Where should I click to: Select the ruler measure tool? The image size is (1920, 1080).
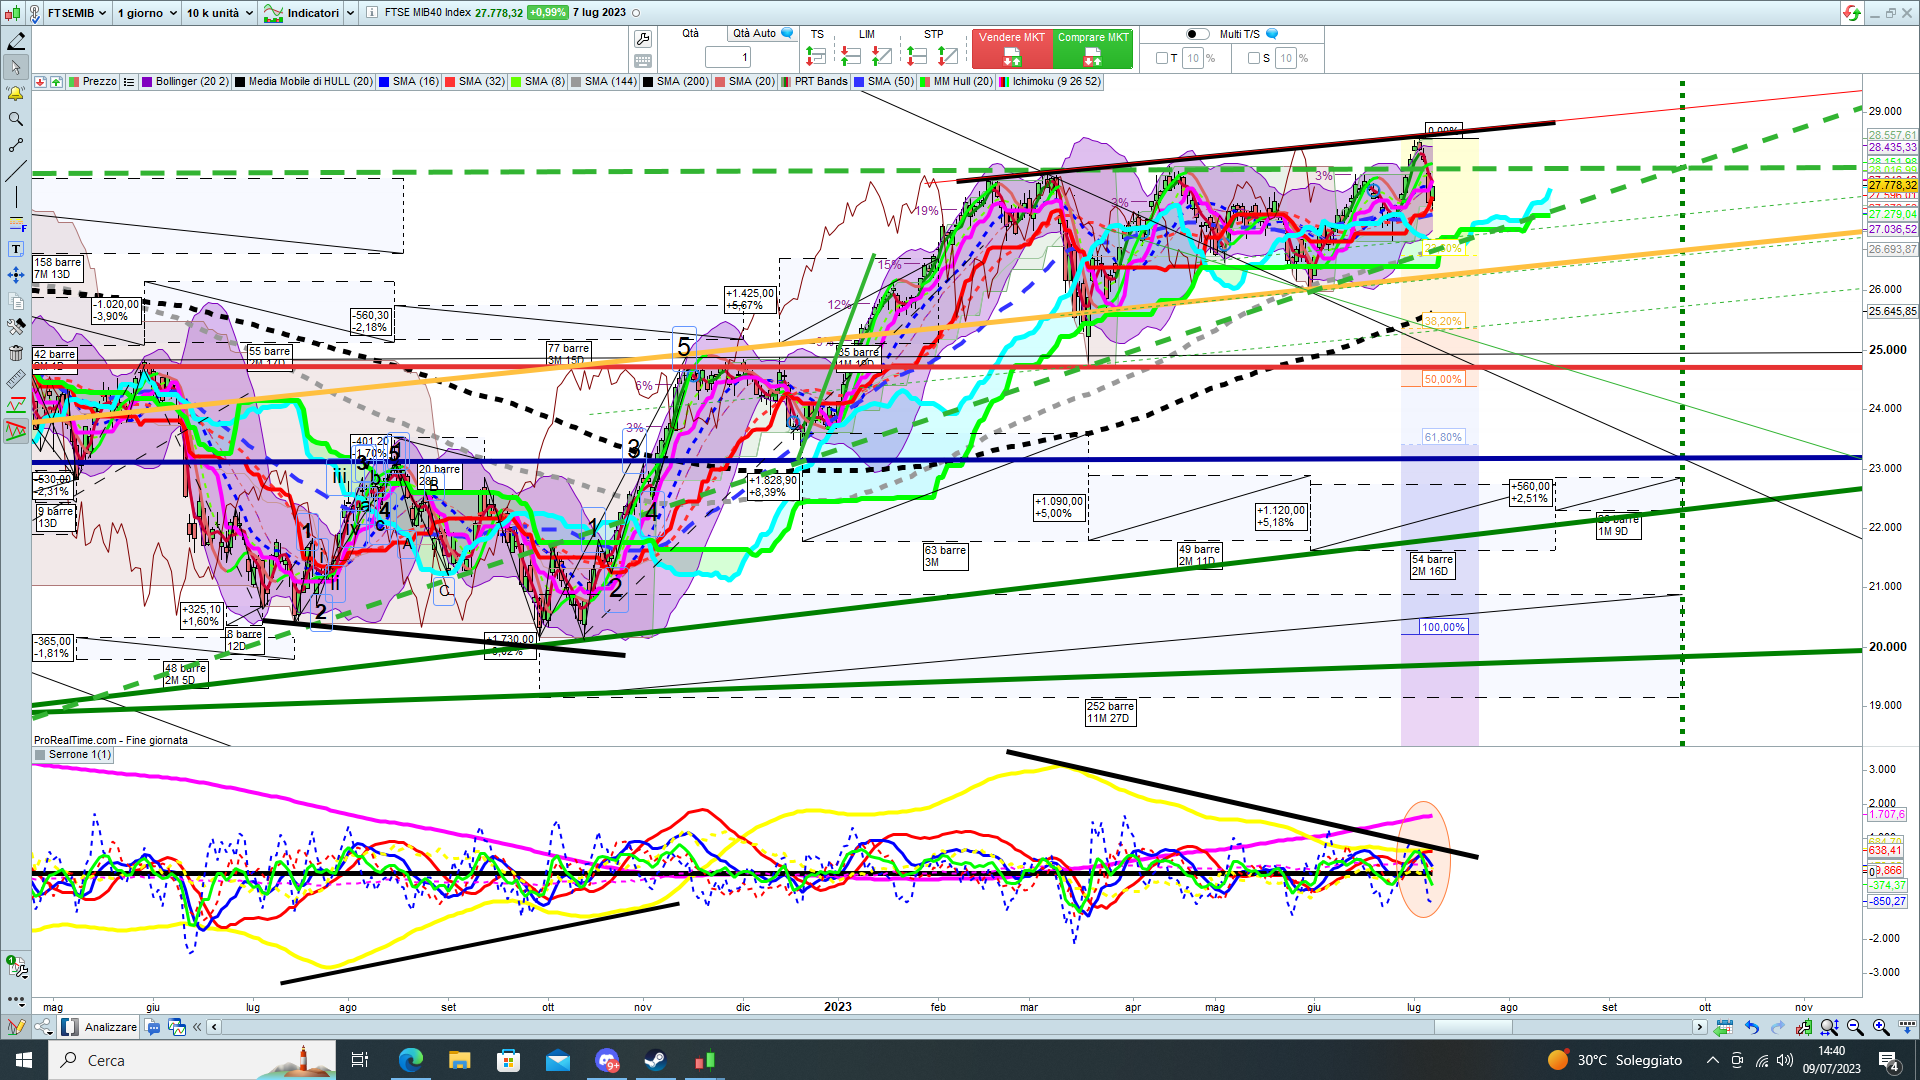(16, 379)
